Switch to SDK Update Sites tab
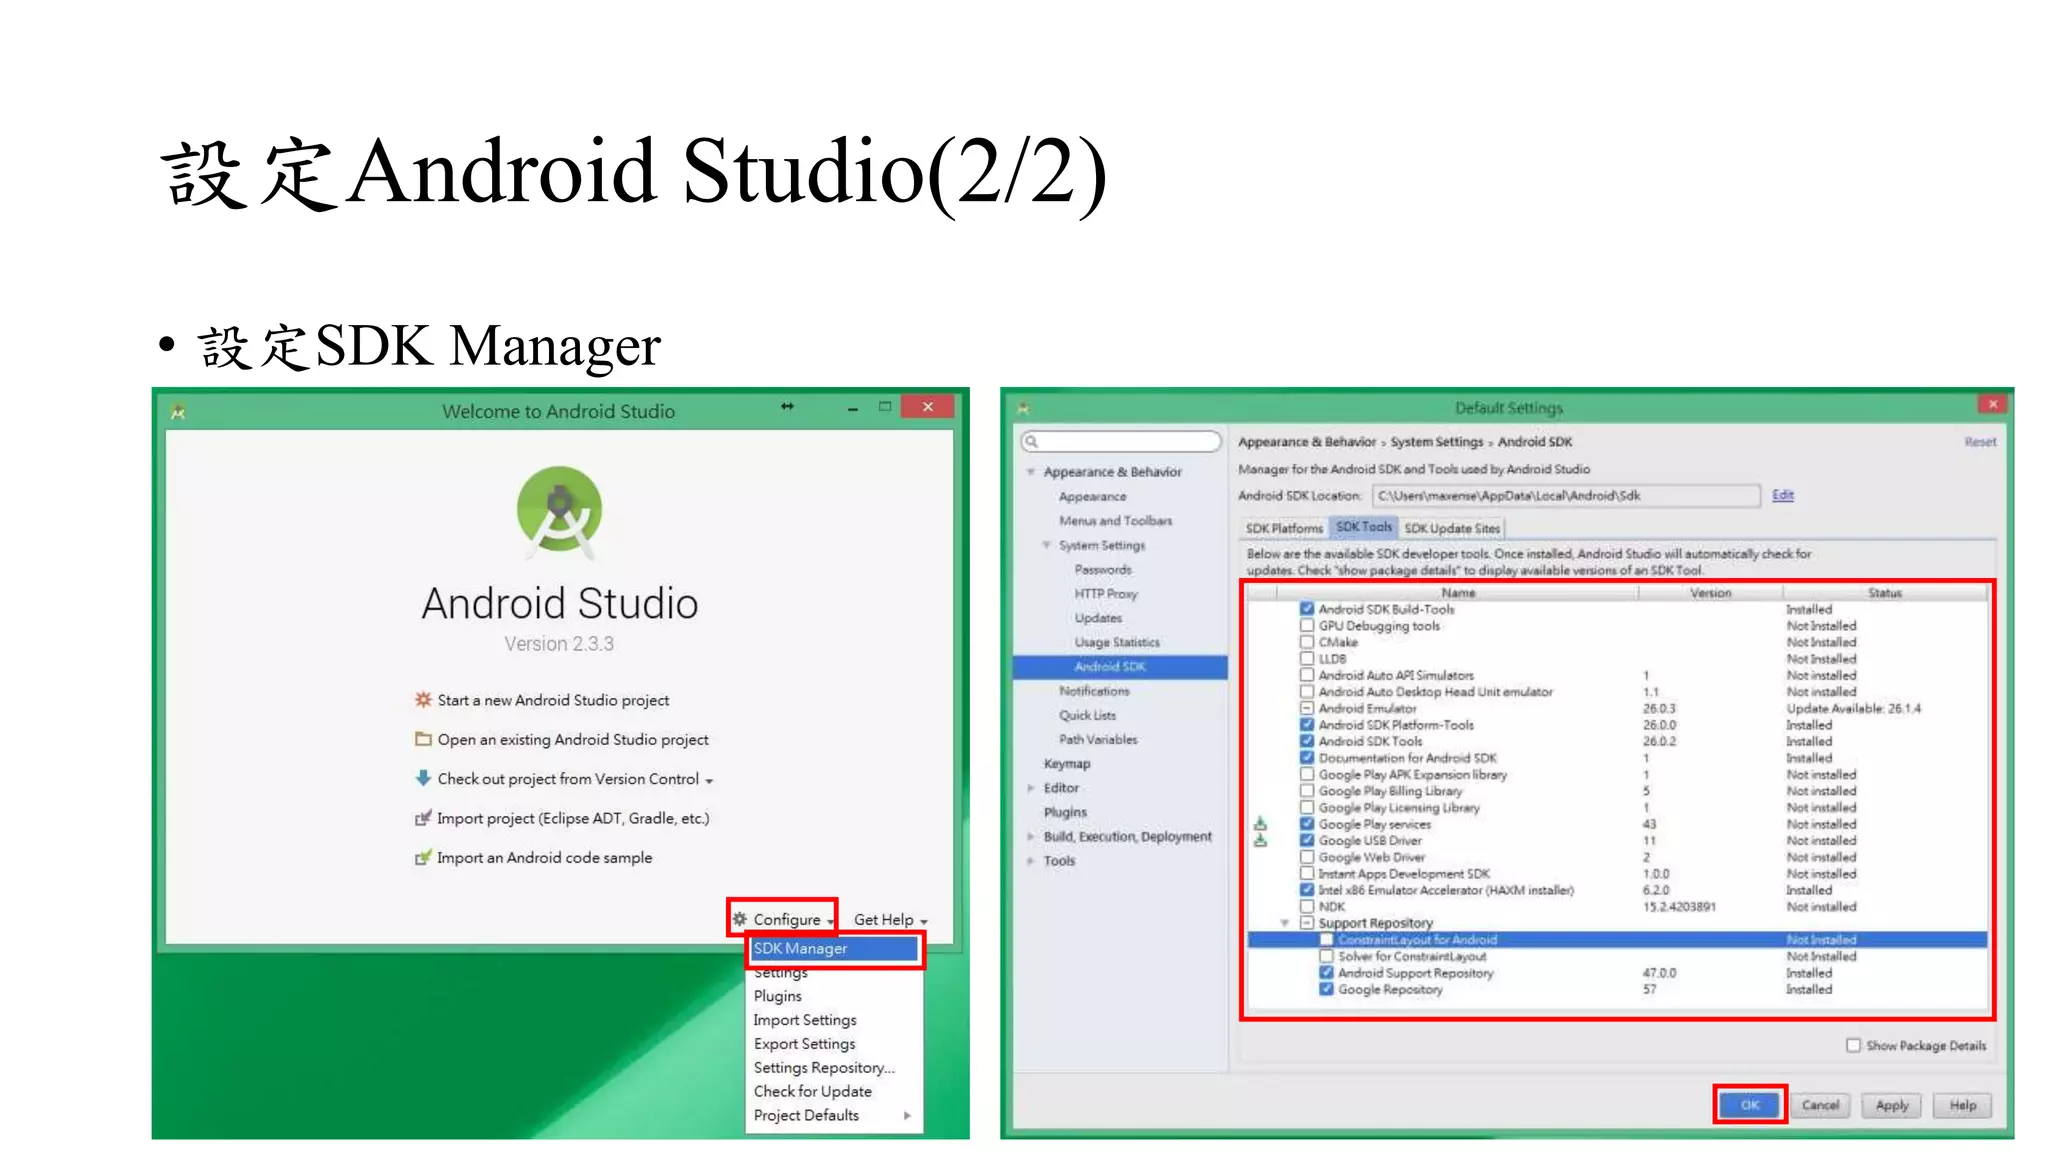The width and height of the screenshot is (2048, 1152). (1452, 528)
